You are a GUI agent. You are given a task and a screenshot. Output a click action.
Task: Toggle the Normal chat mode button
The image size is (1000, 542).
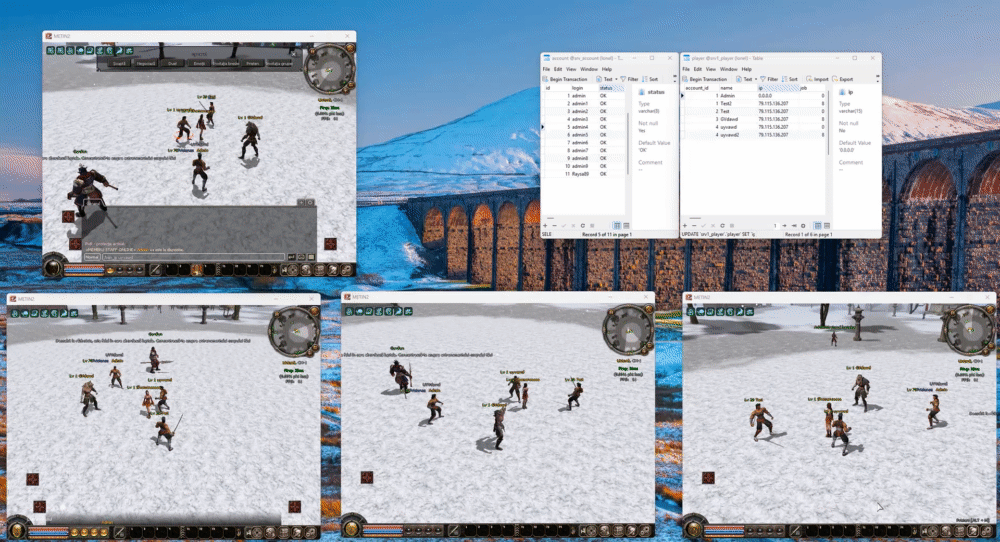pyautogui.click(x=92, y=257)
